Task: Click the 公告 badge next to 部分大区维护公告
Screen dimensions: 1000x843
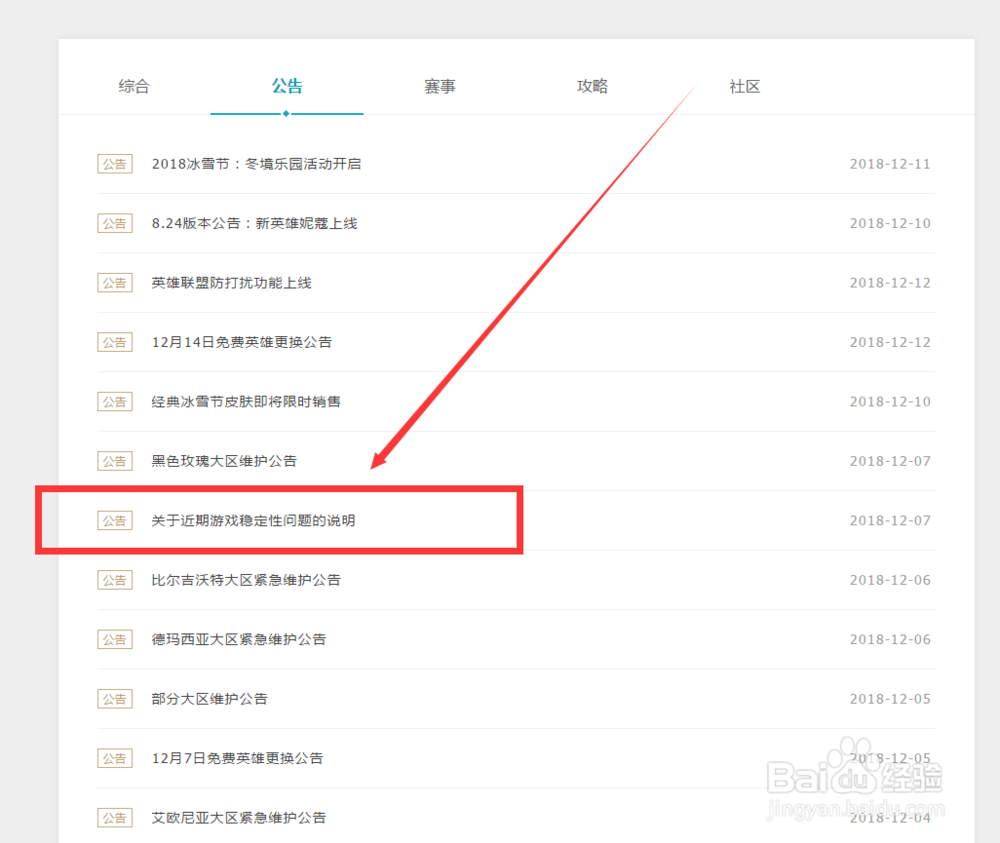Action: pos(114,698)
